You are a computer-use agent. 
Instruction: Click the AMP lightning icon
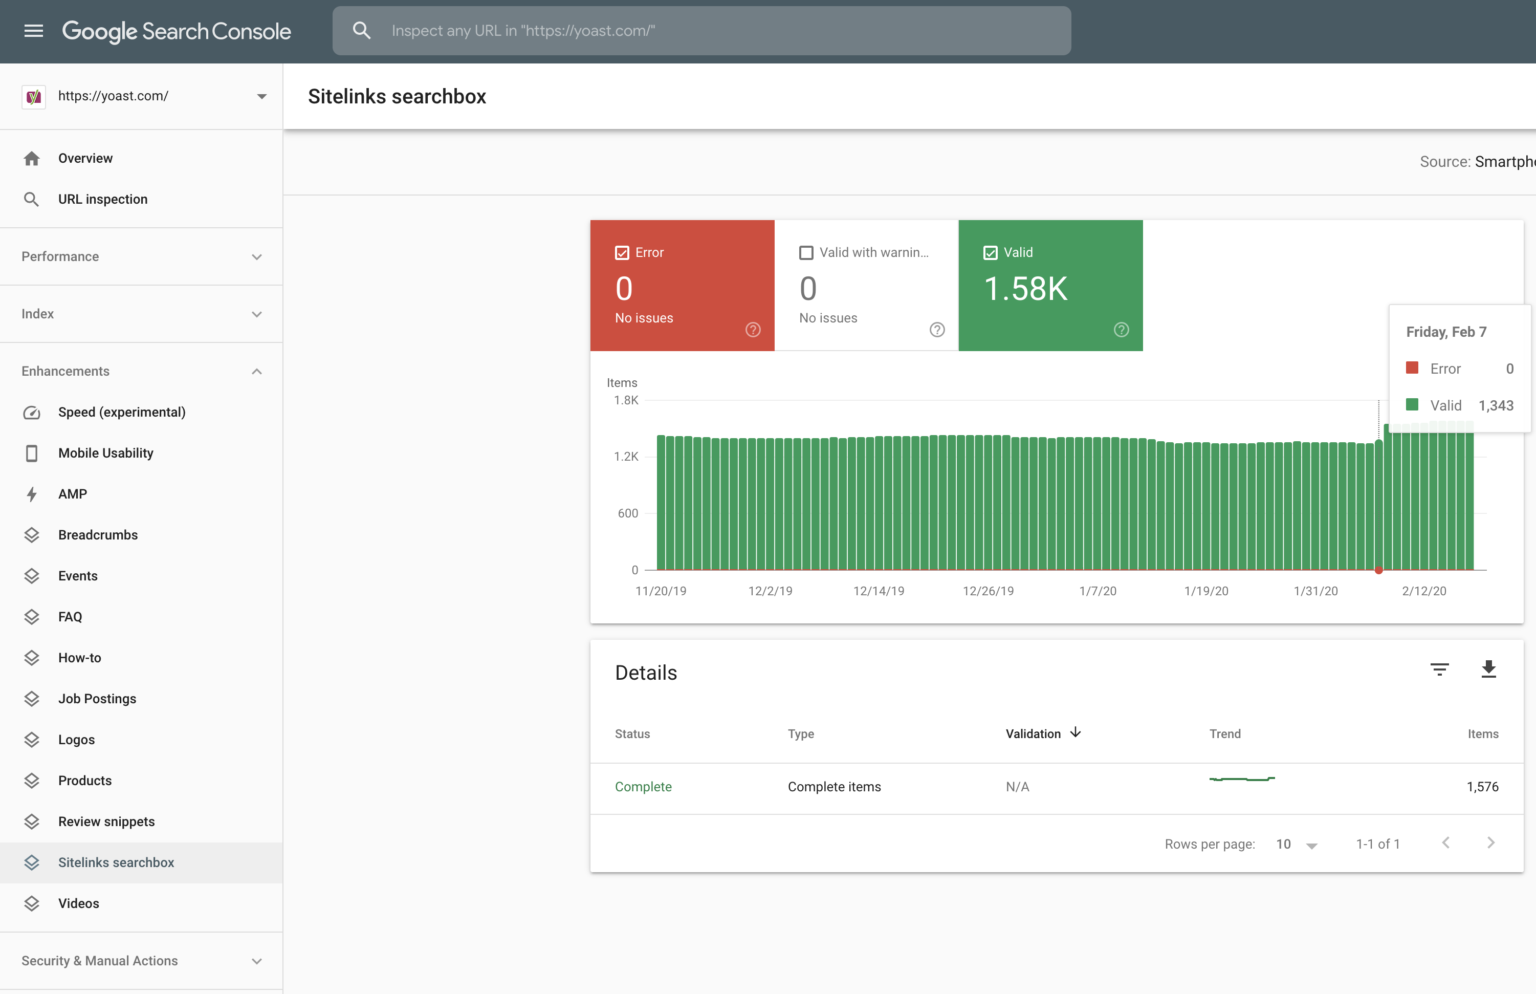[31, 494]
